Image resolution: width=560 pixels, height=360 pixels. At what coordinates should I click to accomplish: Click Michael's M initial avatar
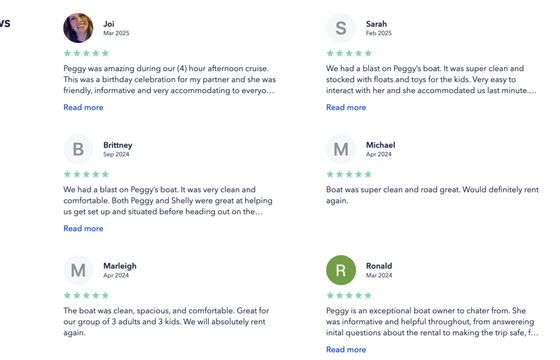(341, 149)
